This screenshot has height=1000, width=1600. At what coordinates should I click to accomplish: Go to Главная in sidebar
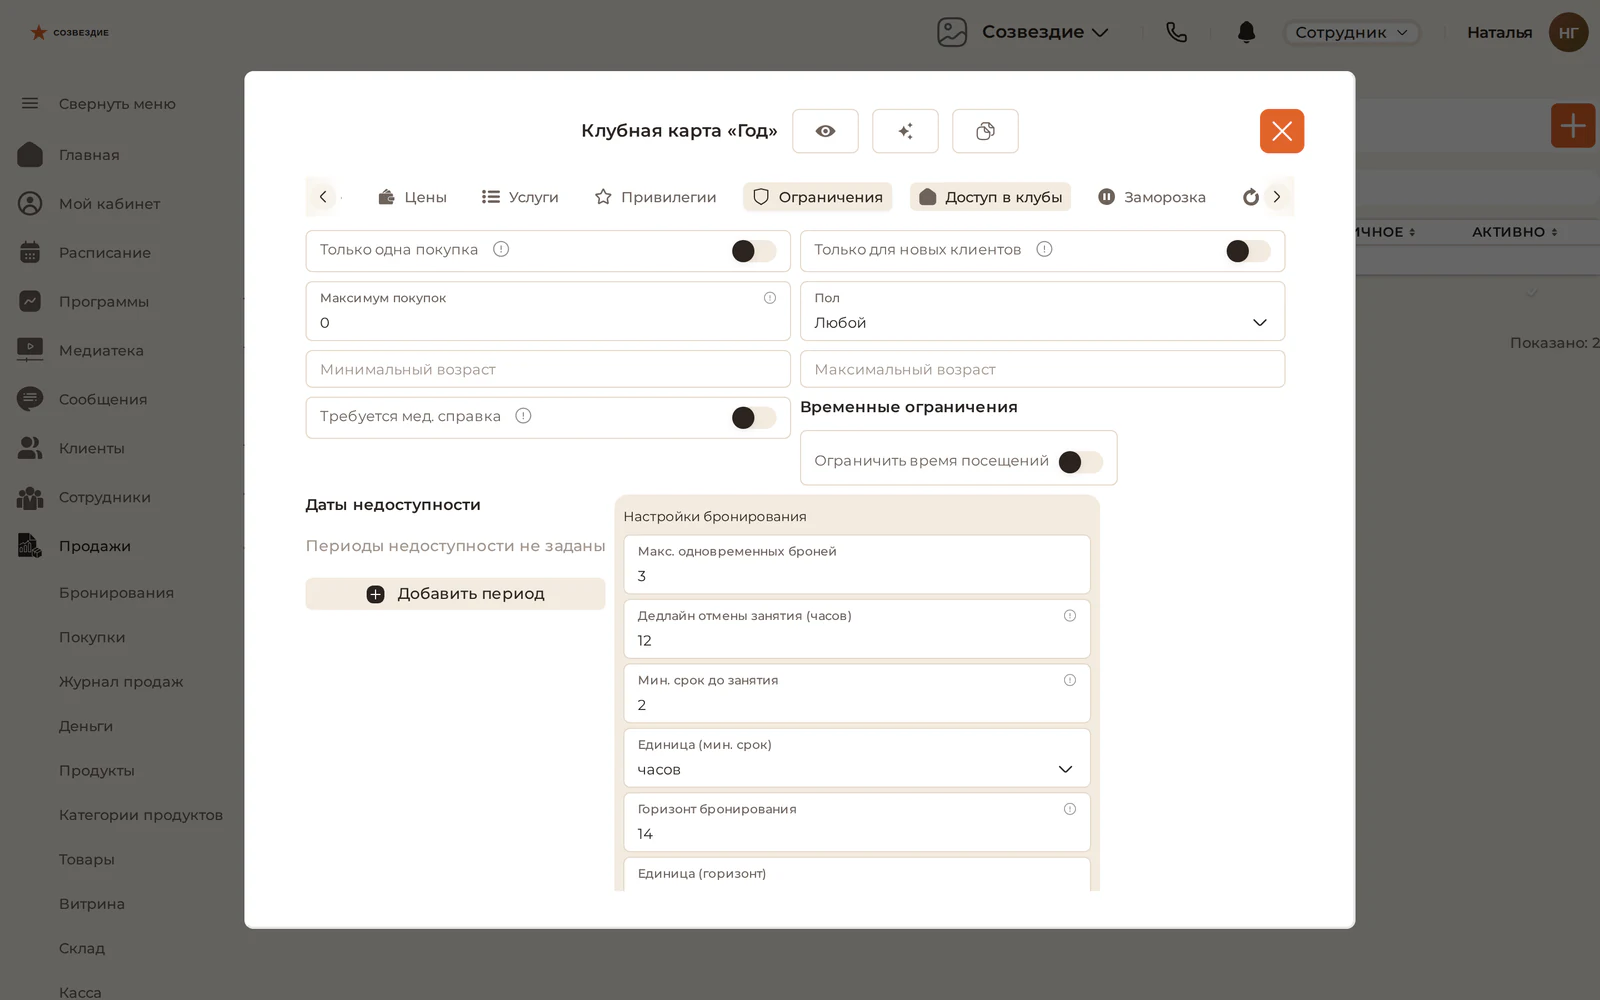tap(89, 155)
